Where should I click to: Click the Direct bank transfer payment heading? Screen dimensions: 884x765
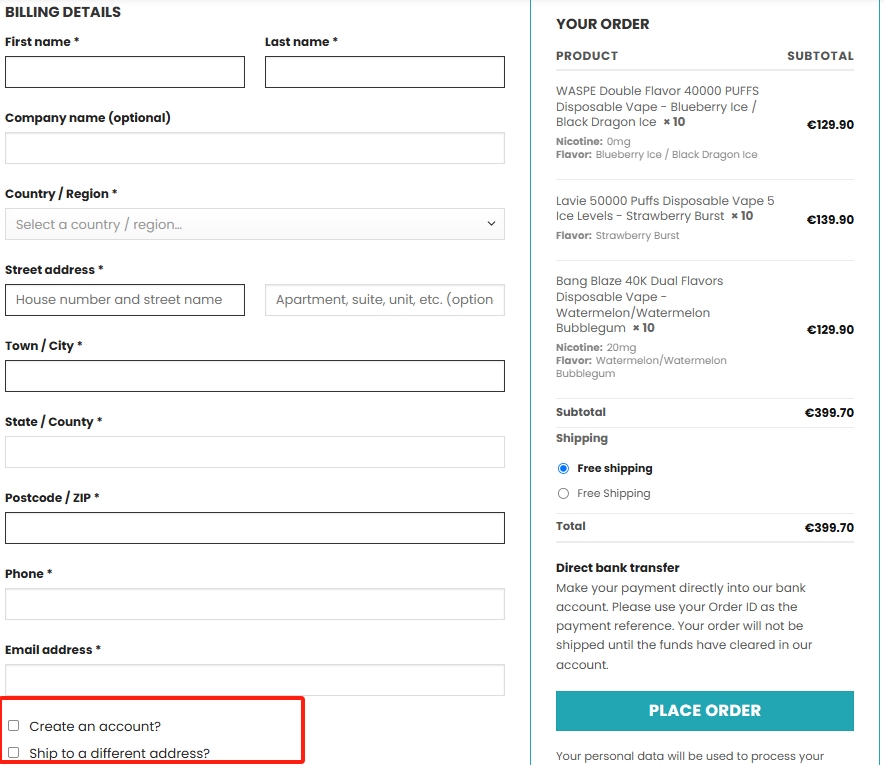coord(618,568)
